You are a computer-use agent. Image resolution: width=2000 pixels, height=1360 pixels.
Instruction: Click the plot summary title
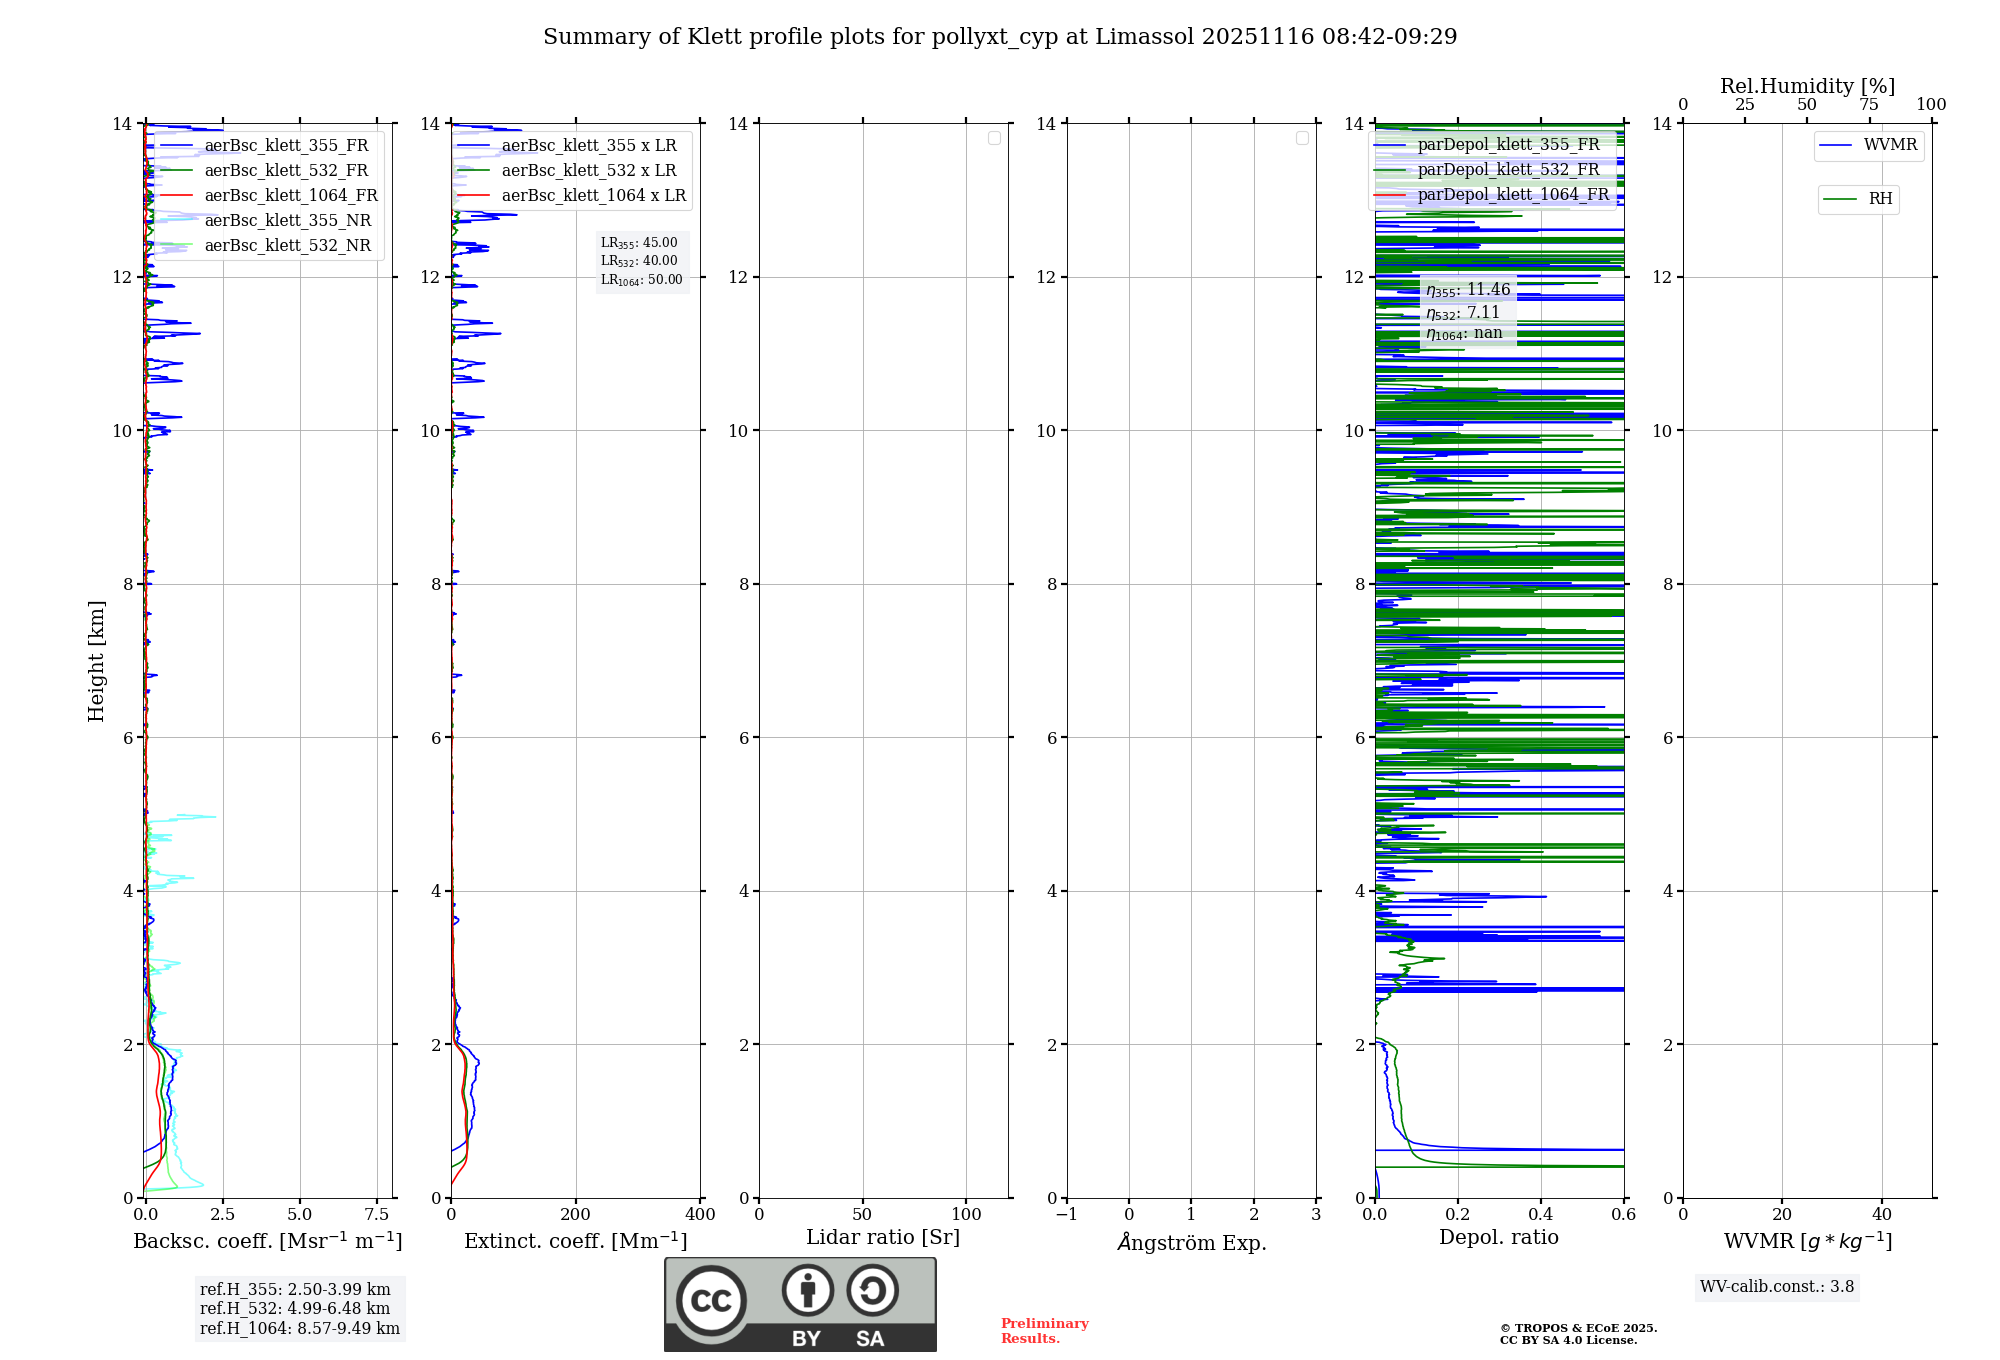[1000, 37]
